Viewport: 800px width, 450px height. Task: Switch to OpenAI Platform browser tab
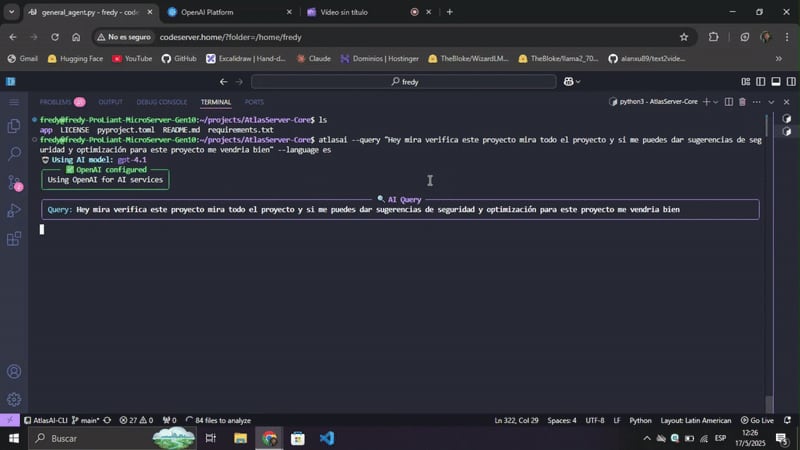point(230,12)
